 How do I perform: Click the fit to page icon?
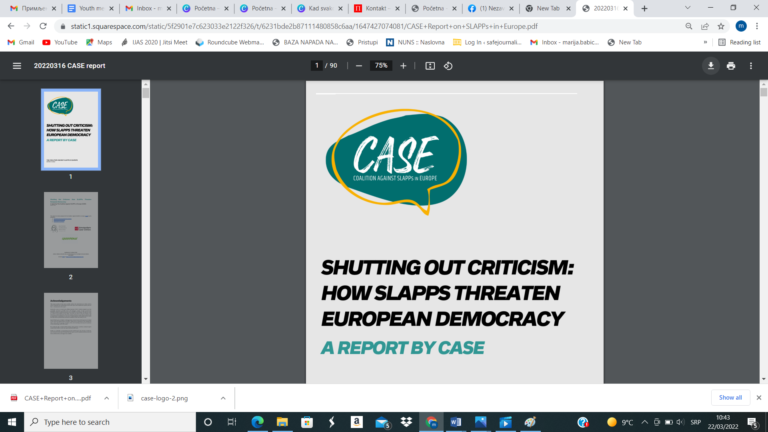tap(430, 66)
